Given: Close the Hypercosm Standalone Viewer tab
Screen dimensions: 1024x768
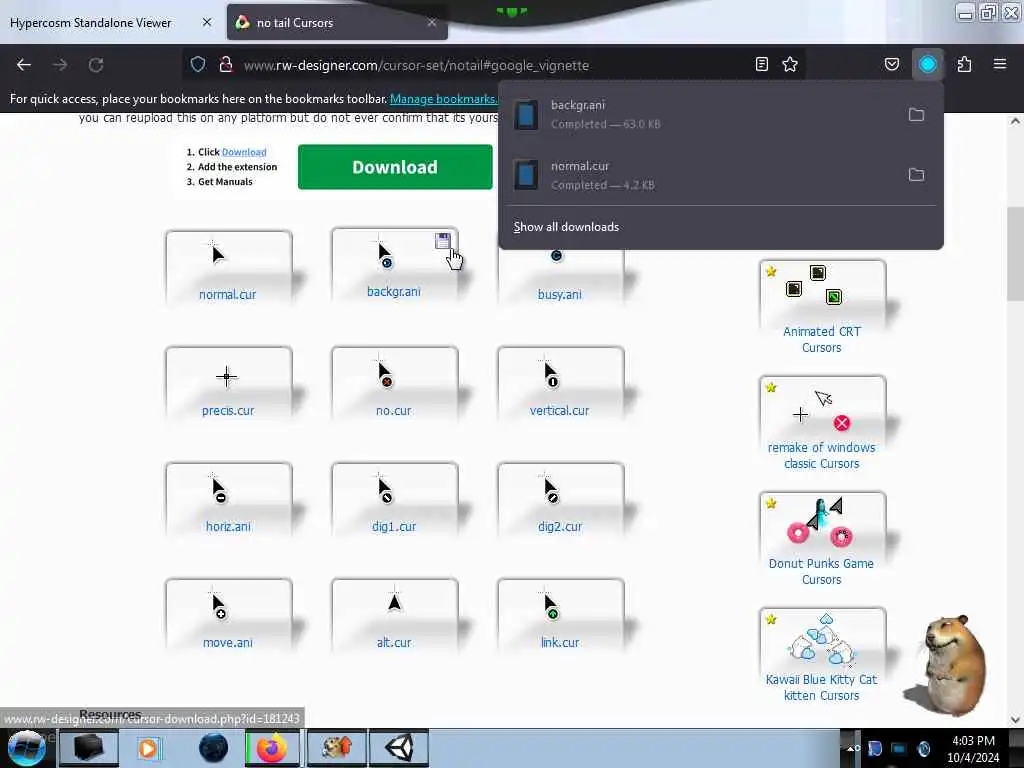Looking at the screenshot, I should 207,22.
